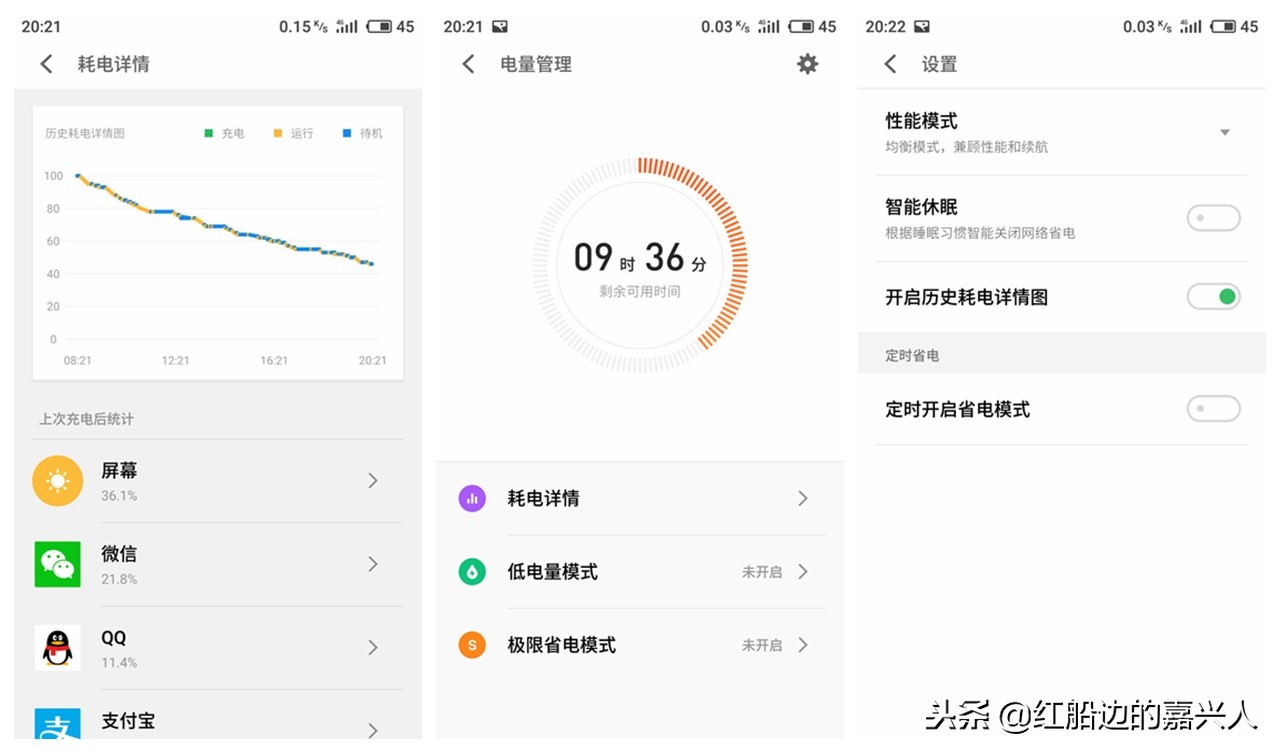The width and height of the screenshot is (1280, 753).
Task: Enable 智能休眠 smart sleep
Action: tap(1213, 217)
